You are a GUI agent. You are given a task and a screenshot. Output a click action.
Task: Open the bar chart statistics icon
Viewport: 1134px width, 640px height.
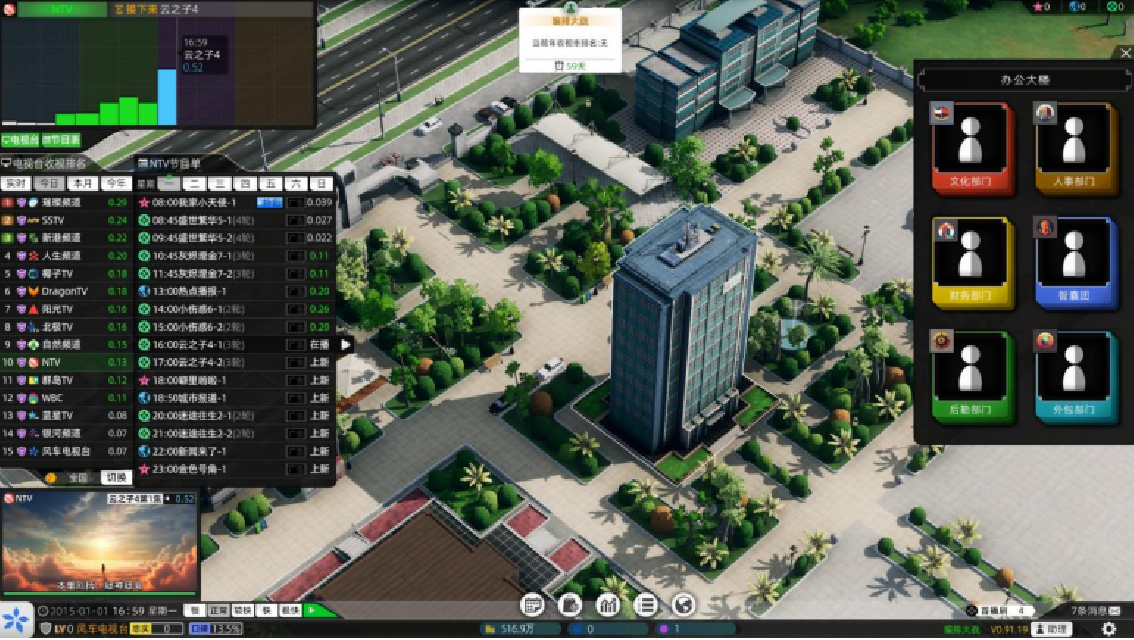tap(608, 605)
